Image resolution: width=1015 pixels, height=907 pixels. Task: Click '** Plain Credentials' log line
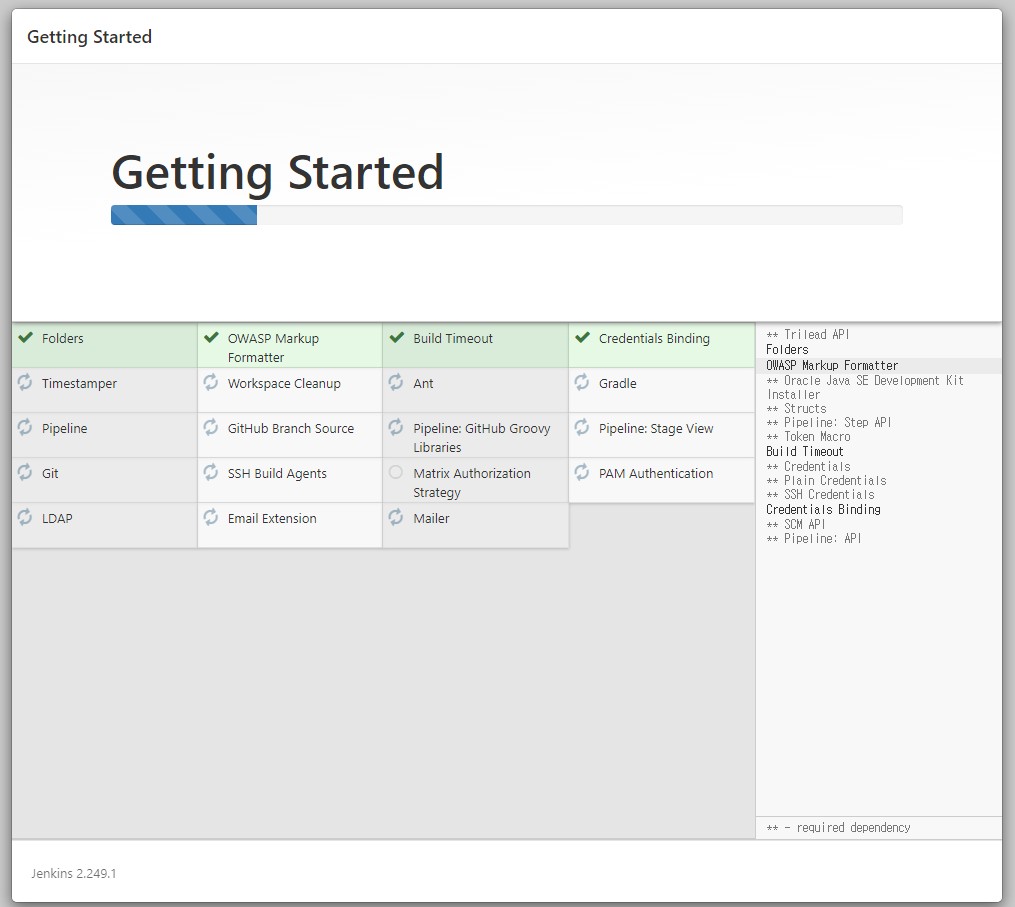click(826, 481)
